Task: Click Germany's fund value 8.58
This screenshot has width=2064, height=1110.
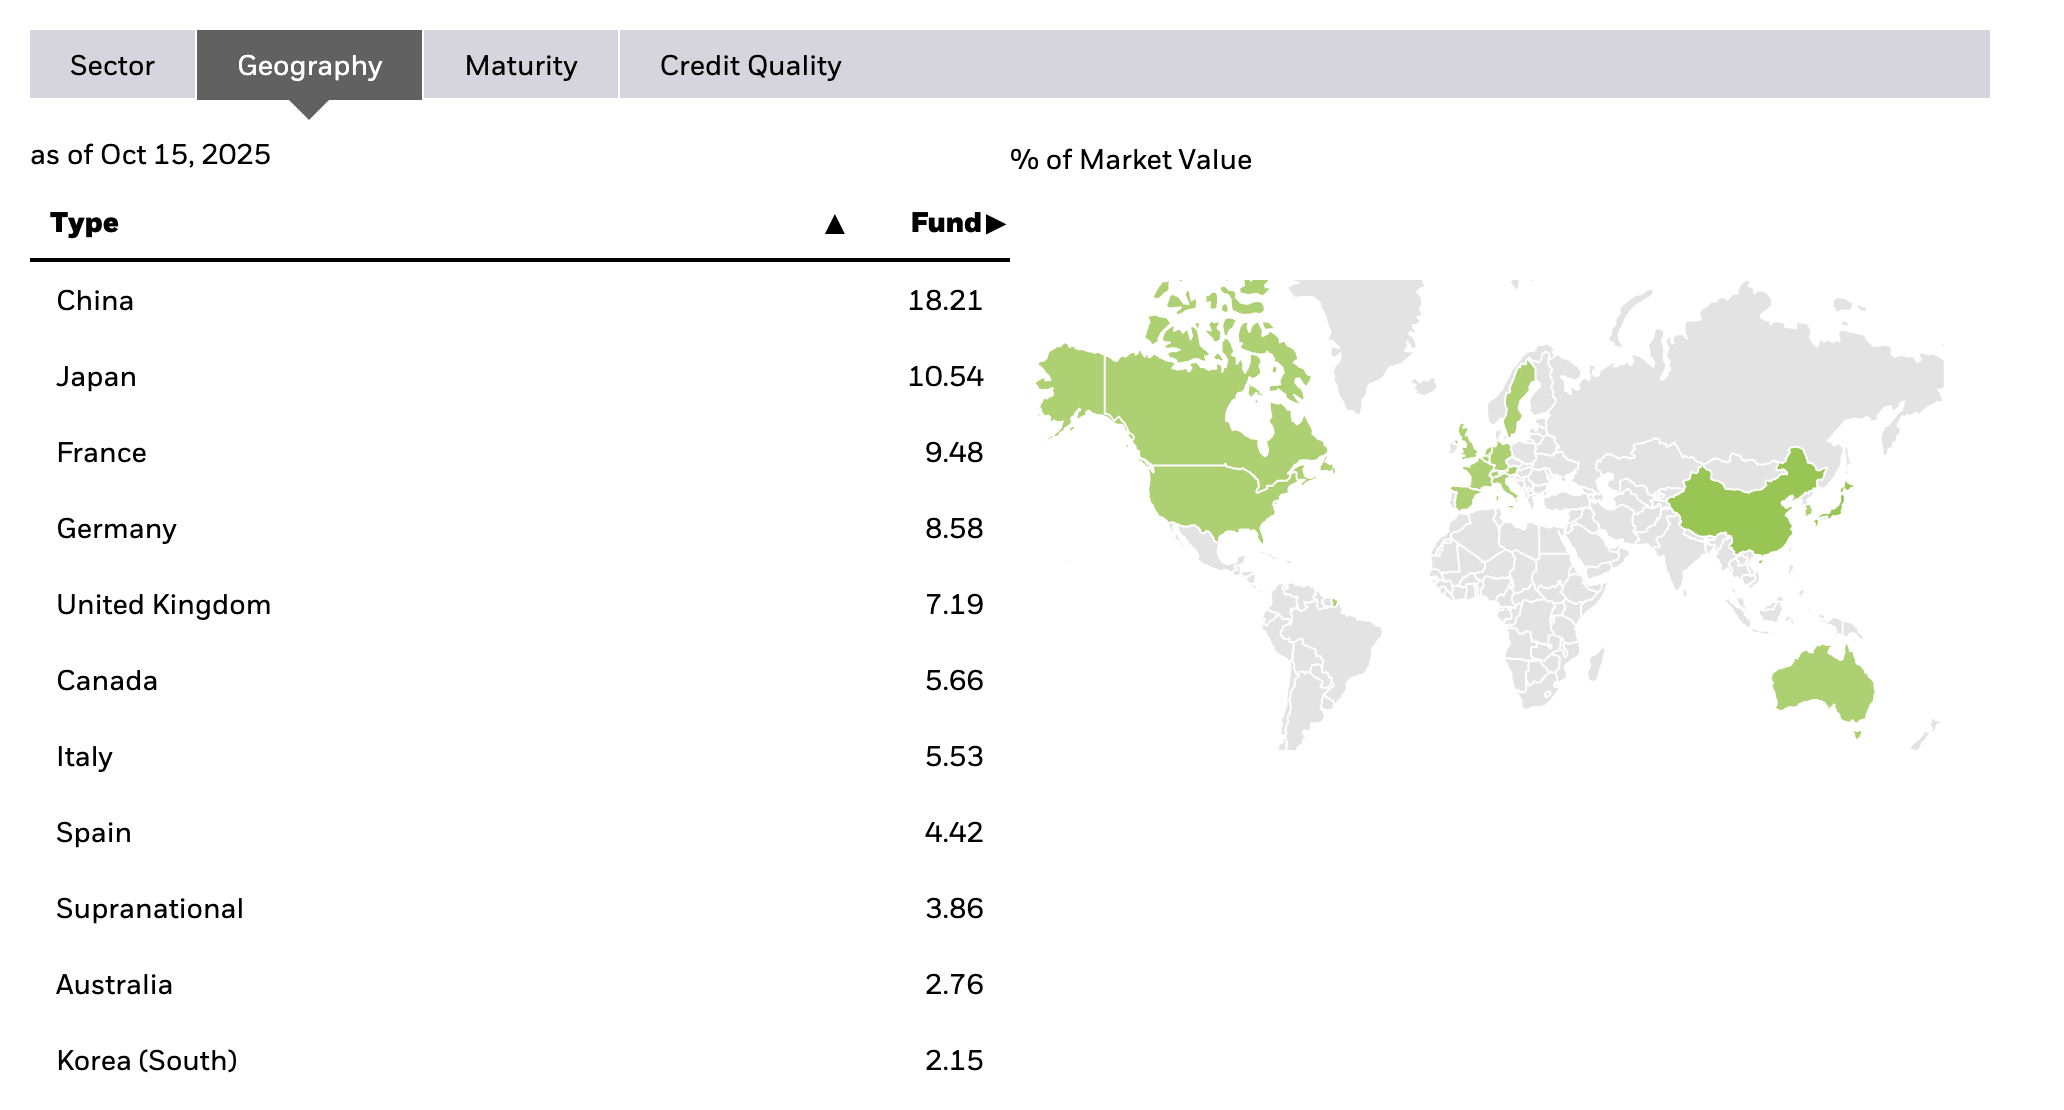Action: pos(954,529)
